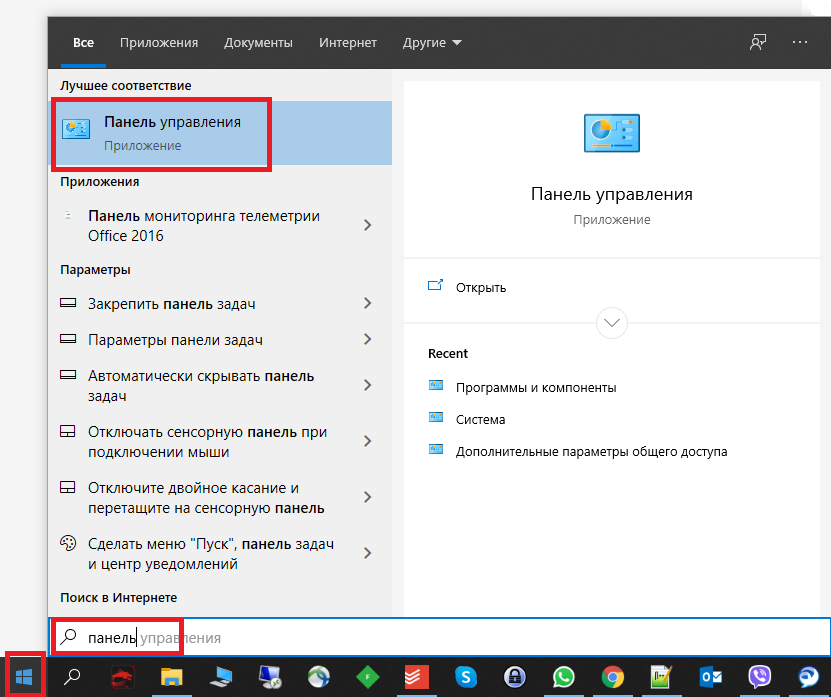
Task: Open the three-dots options menu
Action: 800,42
